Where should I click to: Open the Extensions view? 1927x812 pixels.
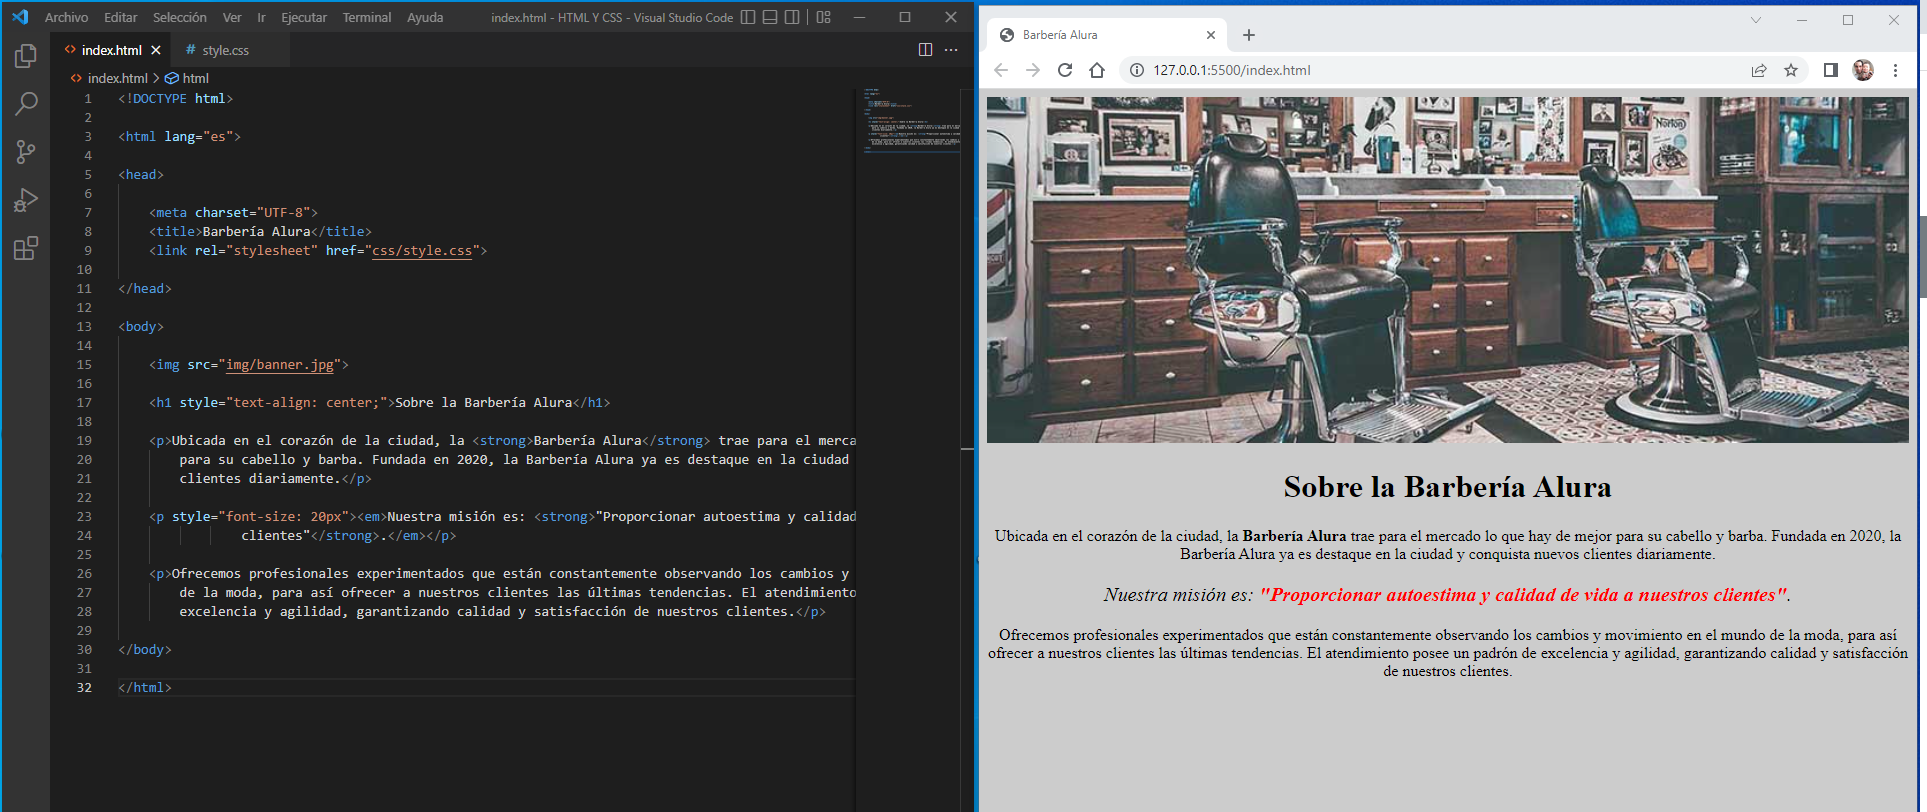tap(26, 248)
